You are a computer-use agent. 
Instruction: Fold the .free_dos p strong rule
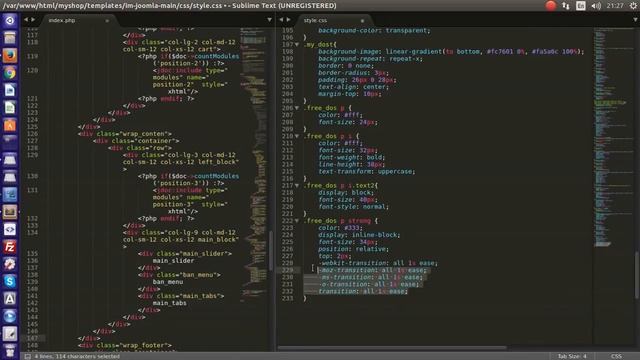[297, 221]
